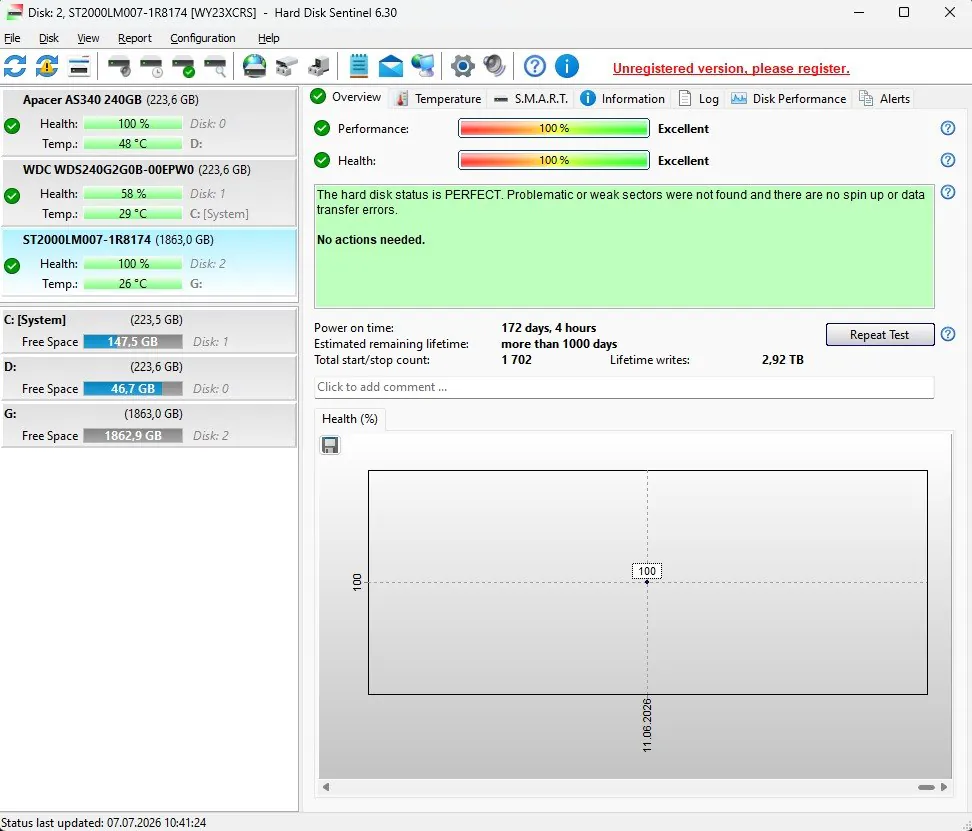The image size is (972, 831).
Task: Select the ST2000LM007-1R8174 disk entry
Action: [149, 262]
